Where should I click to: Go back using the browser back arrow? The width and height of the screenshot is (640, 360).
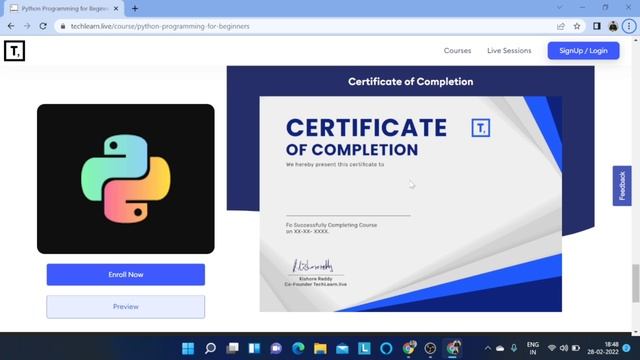[x=11, y=26]
